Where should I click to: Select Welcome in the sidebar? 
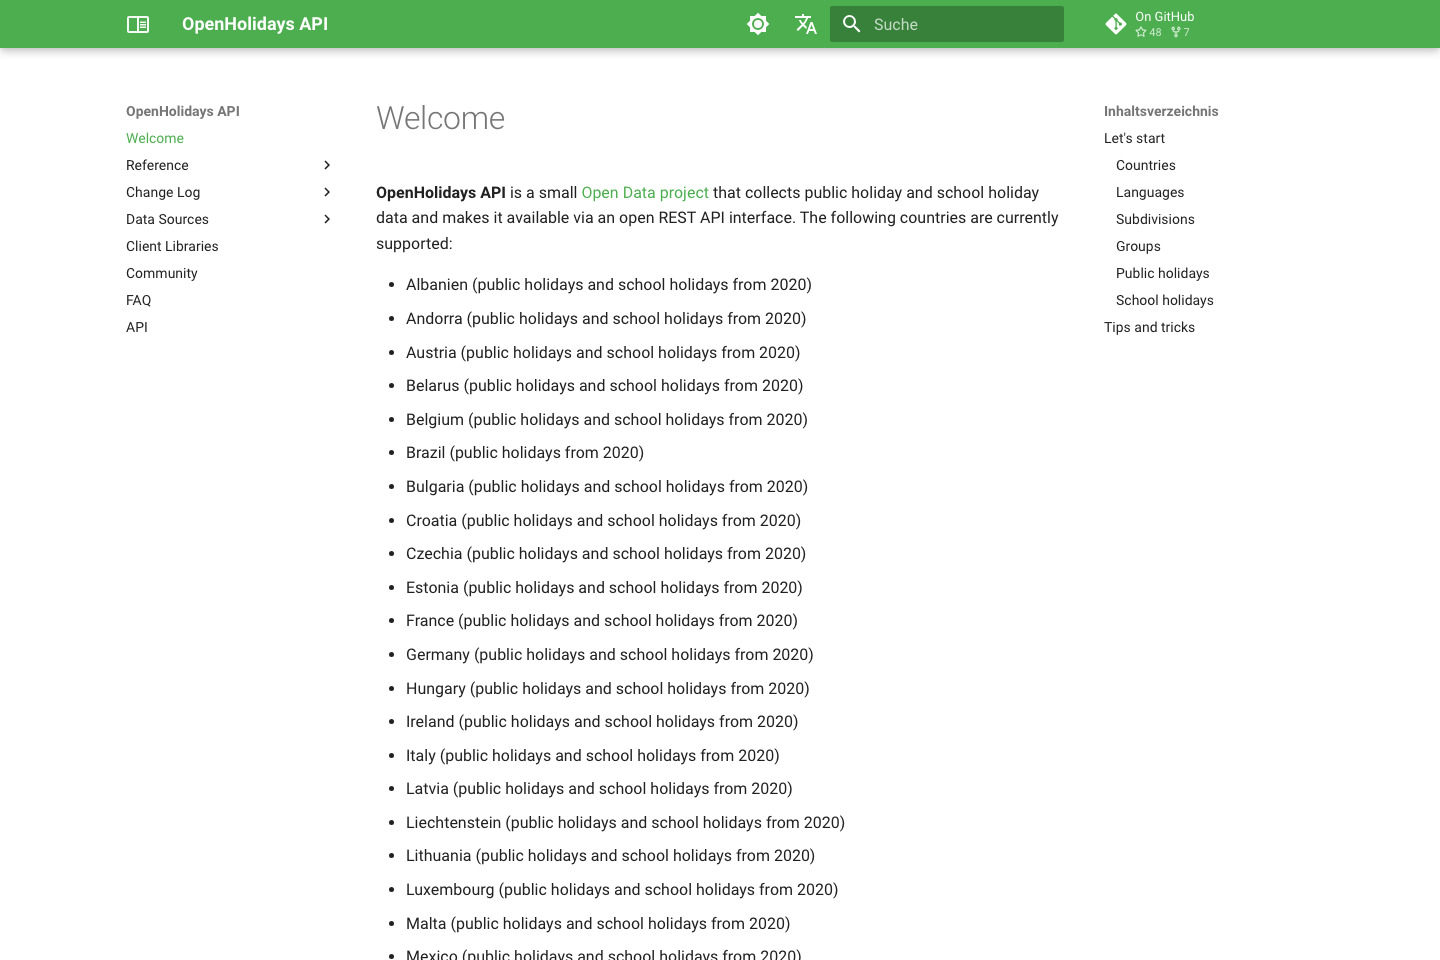coord(155,138)
